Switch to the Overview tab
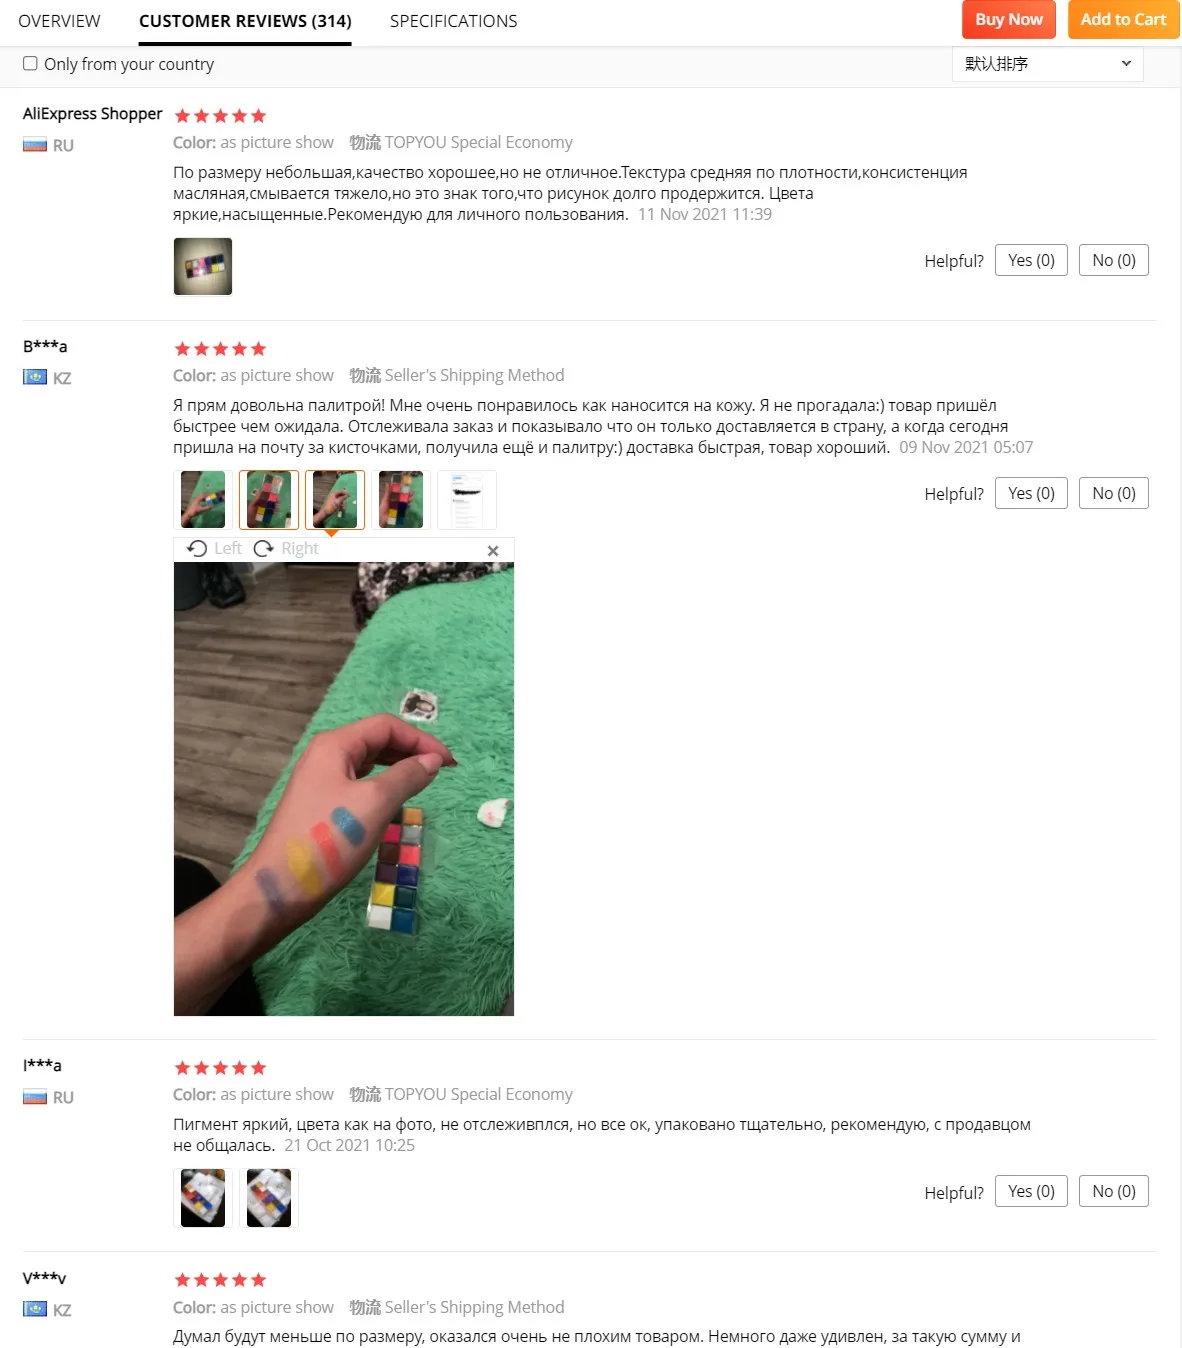The width and height of the screenshot is (1182, 1348). (59, 21)
